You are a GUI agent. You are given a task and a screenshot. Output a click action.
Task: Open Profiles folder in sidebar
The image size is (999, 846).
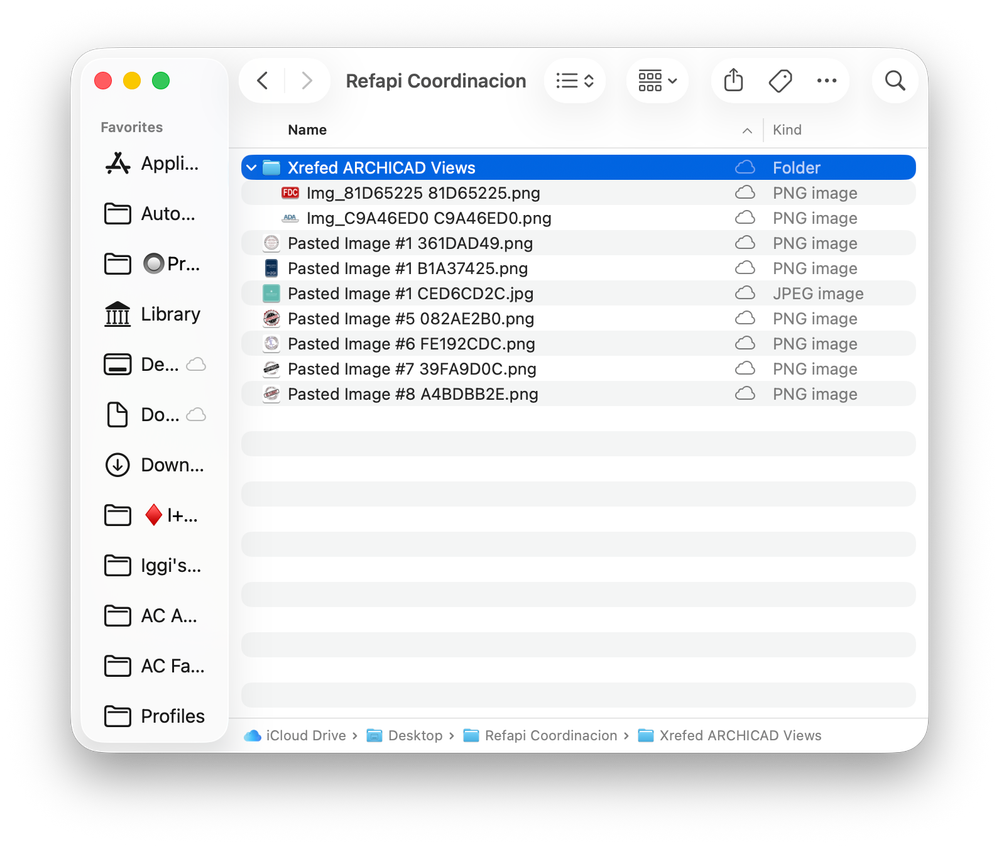coord(154,716)
